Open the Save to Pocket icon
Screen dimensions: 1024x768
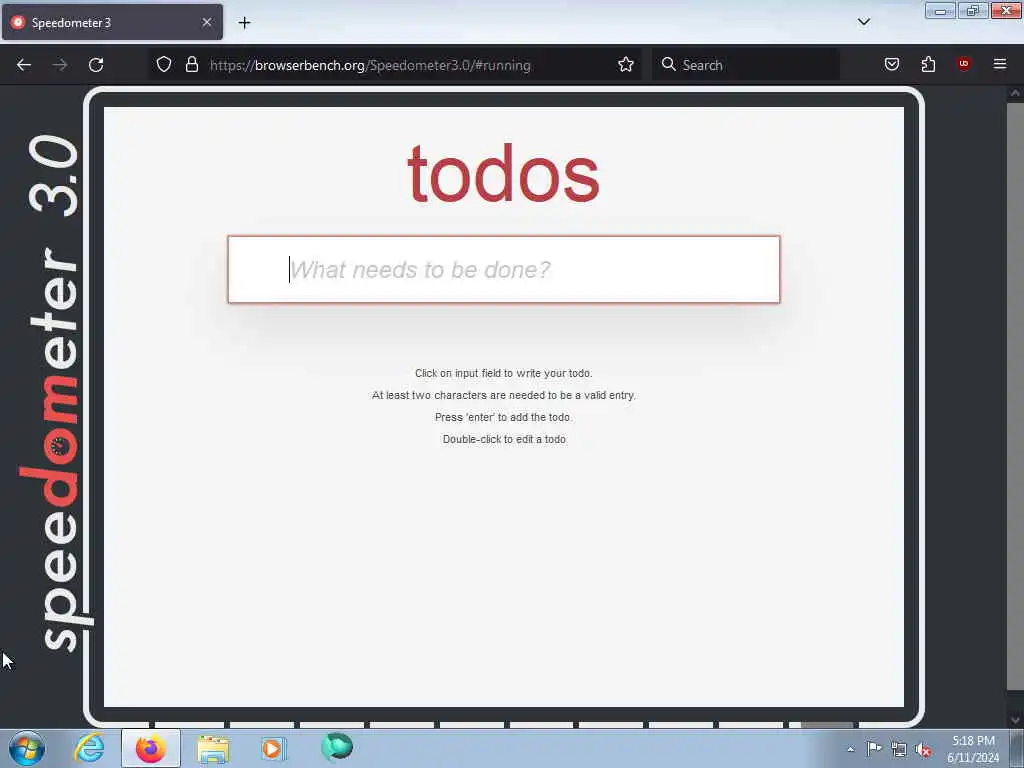coord(891,64)
